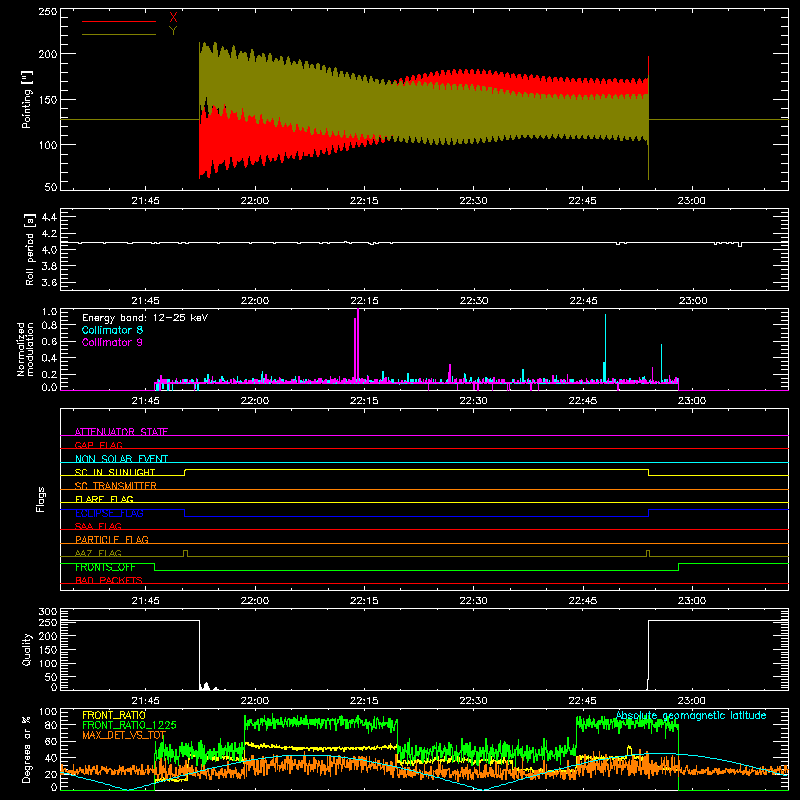Click the green FRONT_RATIO_1225 legend entry
Viewport: 800px width, 800px height.
[129, 725]
